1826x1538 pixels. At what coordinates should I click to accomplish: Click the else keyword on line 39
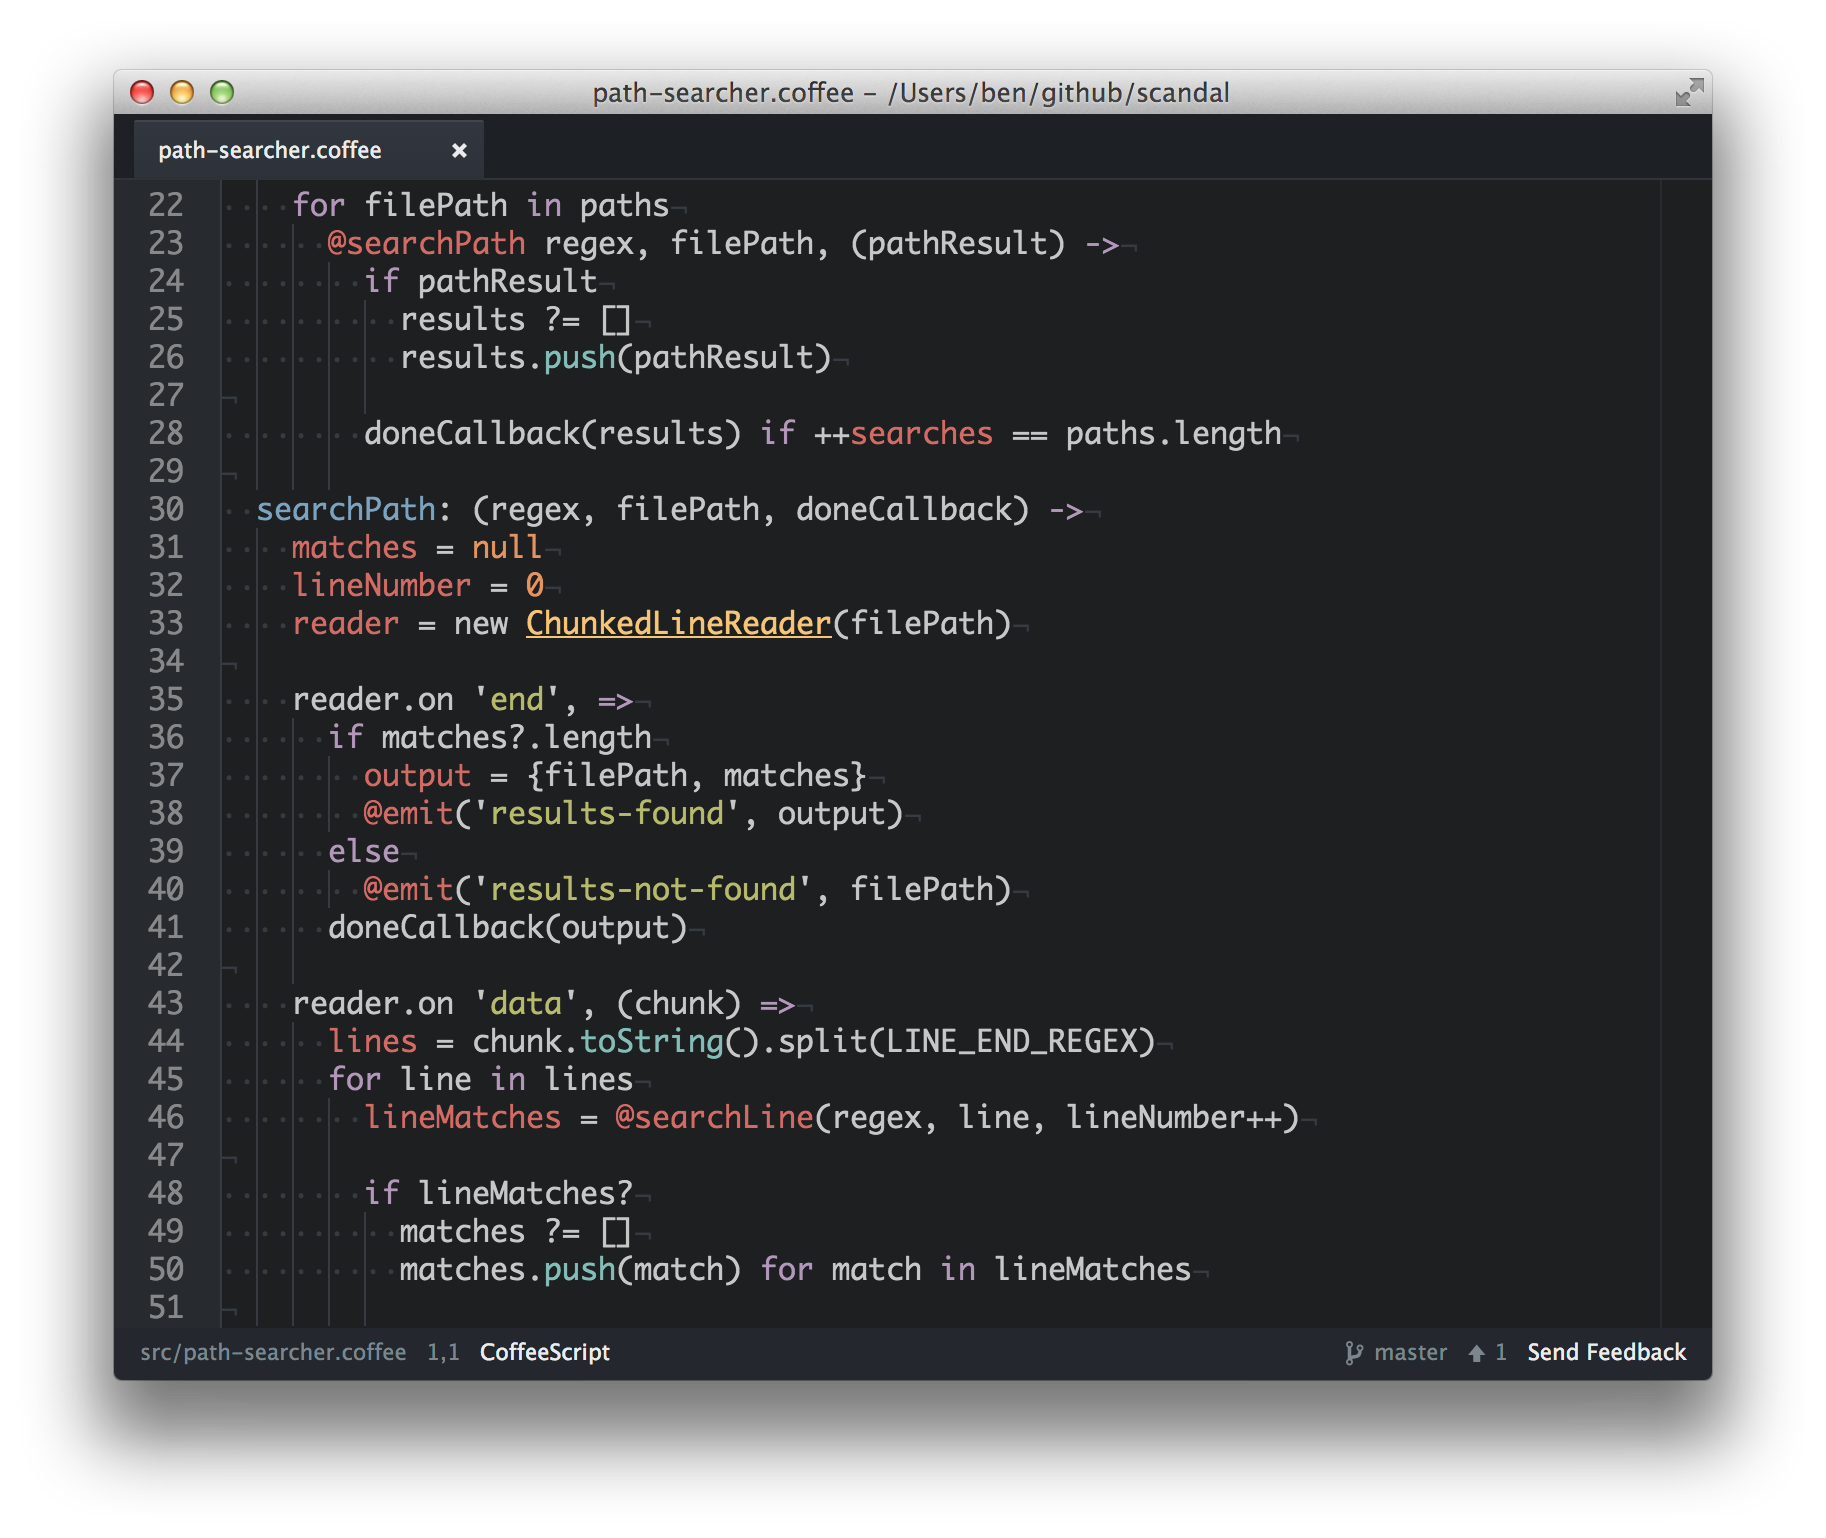(363, 851)
